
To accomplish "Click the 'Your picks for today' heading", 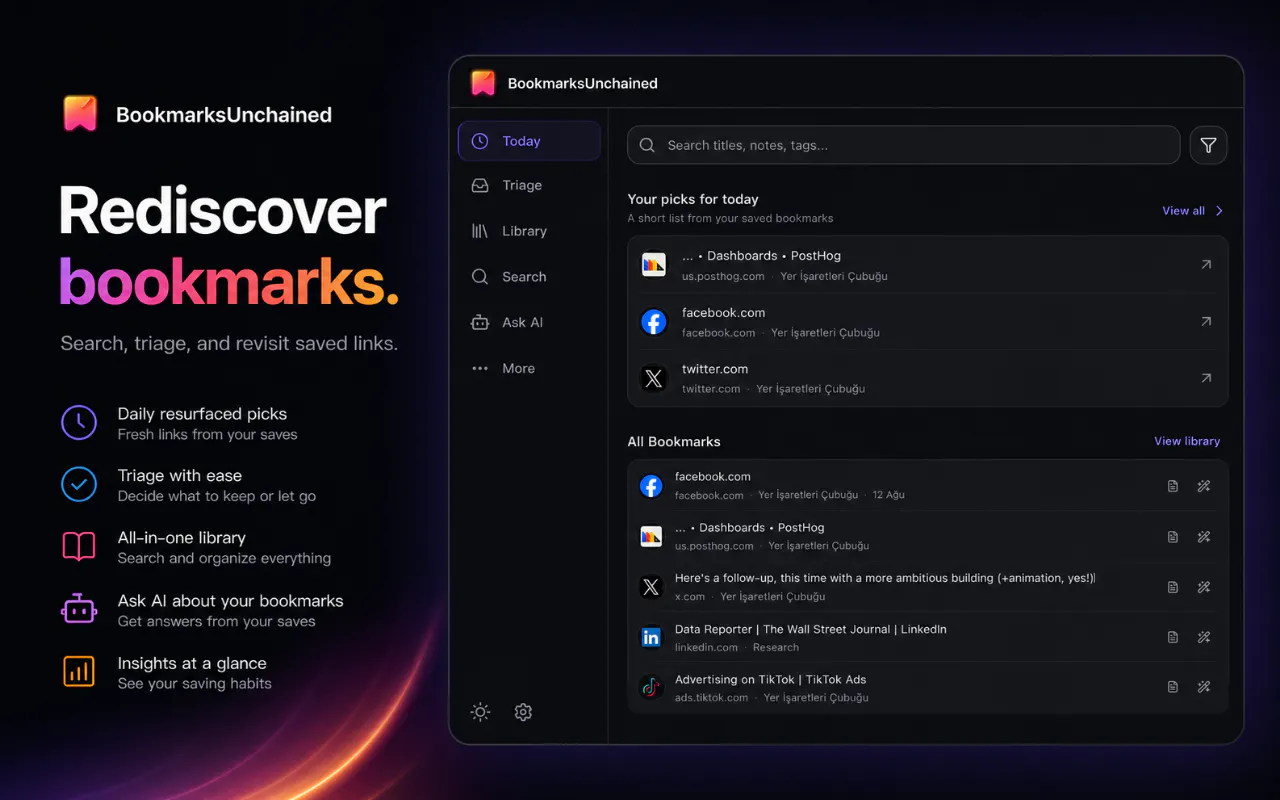I will coord(693,199).
